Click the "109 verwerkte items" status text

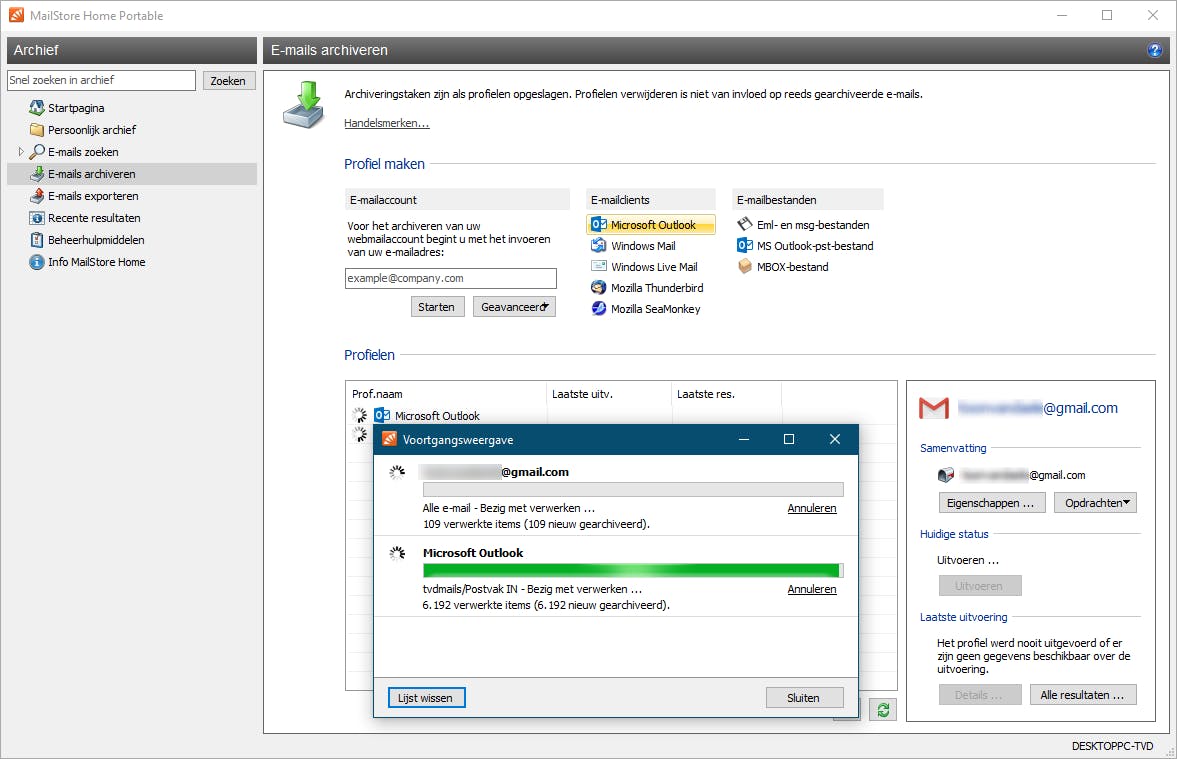pyautogui.click(x=536, y=524)
